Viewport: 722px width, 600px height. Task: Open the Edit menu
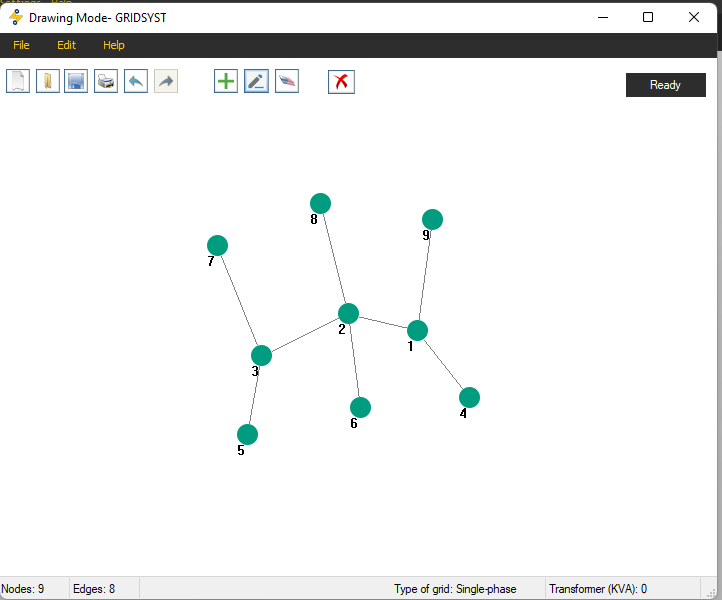66,45
